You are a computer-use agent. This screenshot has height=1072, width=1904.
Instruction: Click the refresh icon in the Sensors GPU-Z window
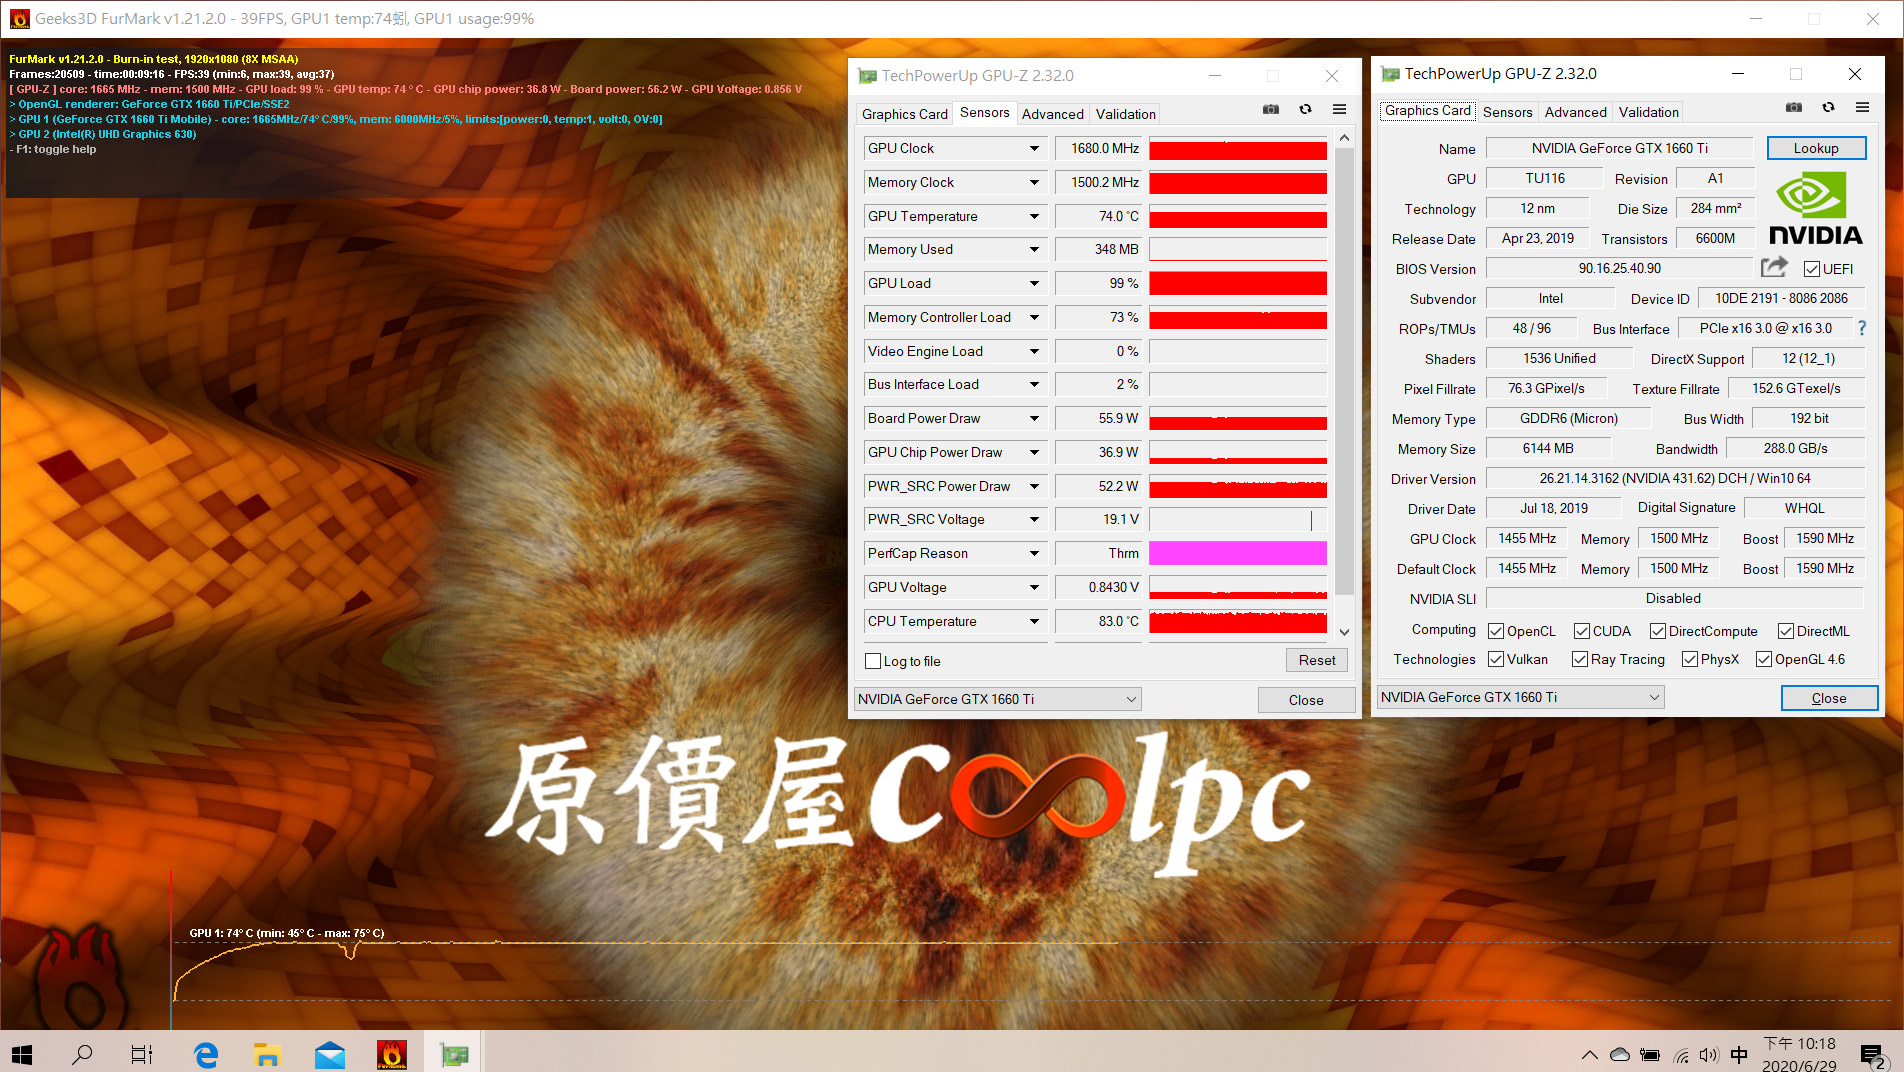tap(1305, 110)
